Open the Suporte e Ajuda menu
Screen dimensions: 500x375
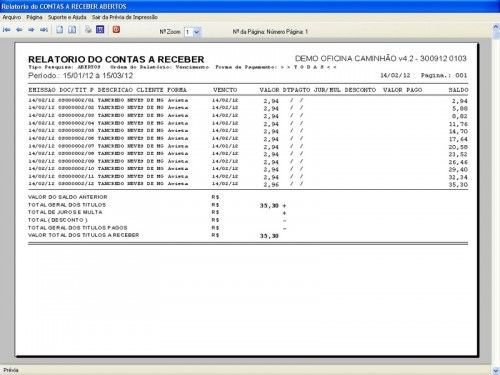[x=67, y=17]
